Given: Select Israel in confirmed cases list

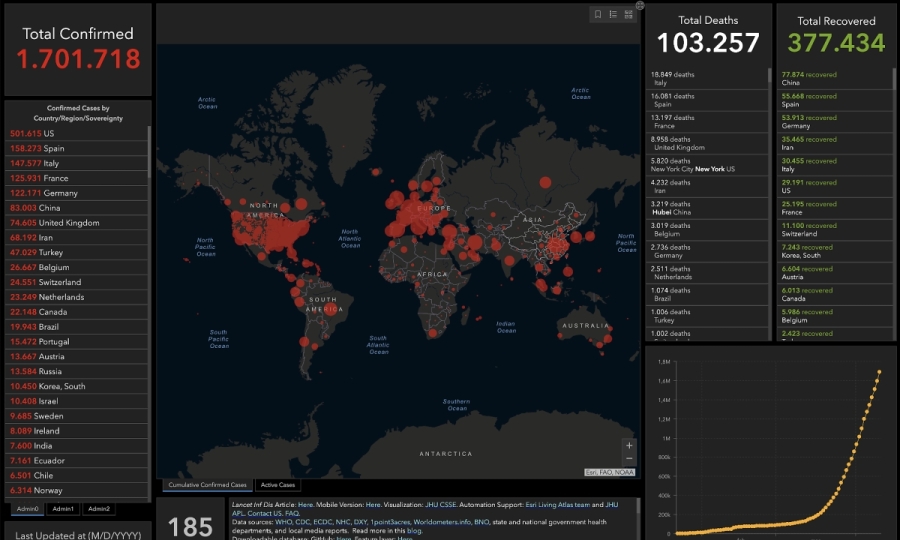Looking at the screenshot, I should (x=76, y=401).
